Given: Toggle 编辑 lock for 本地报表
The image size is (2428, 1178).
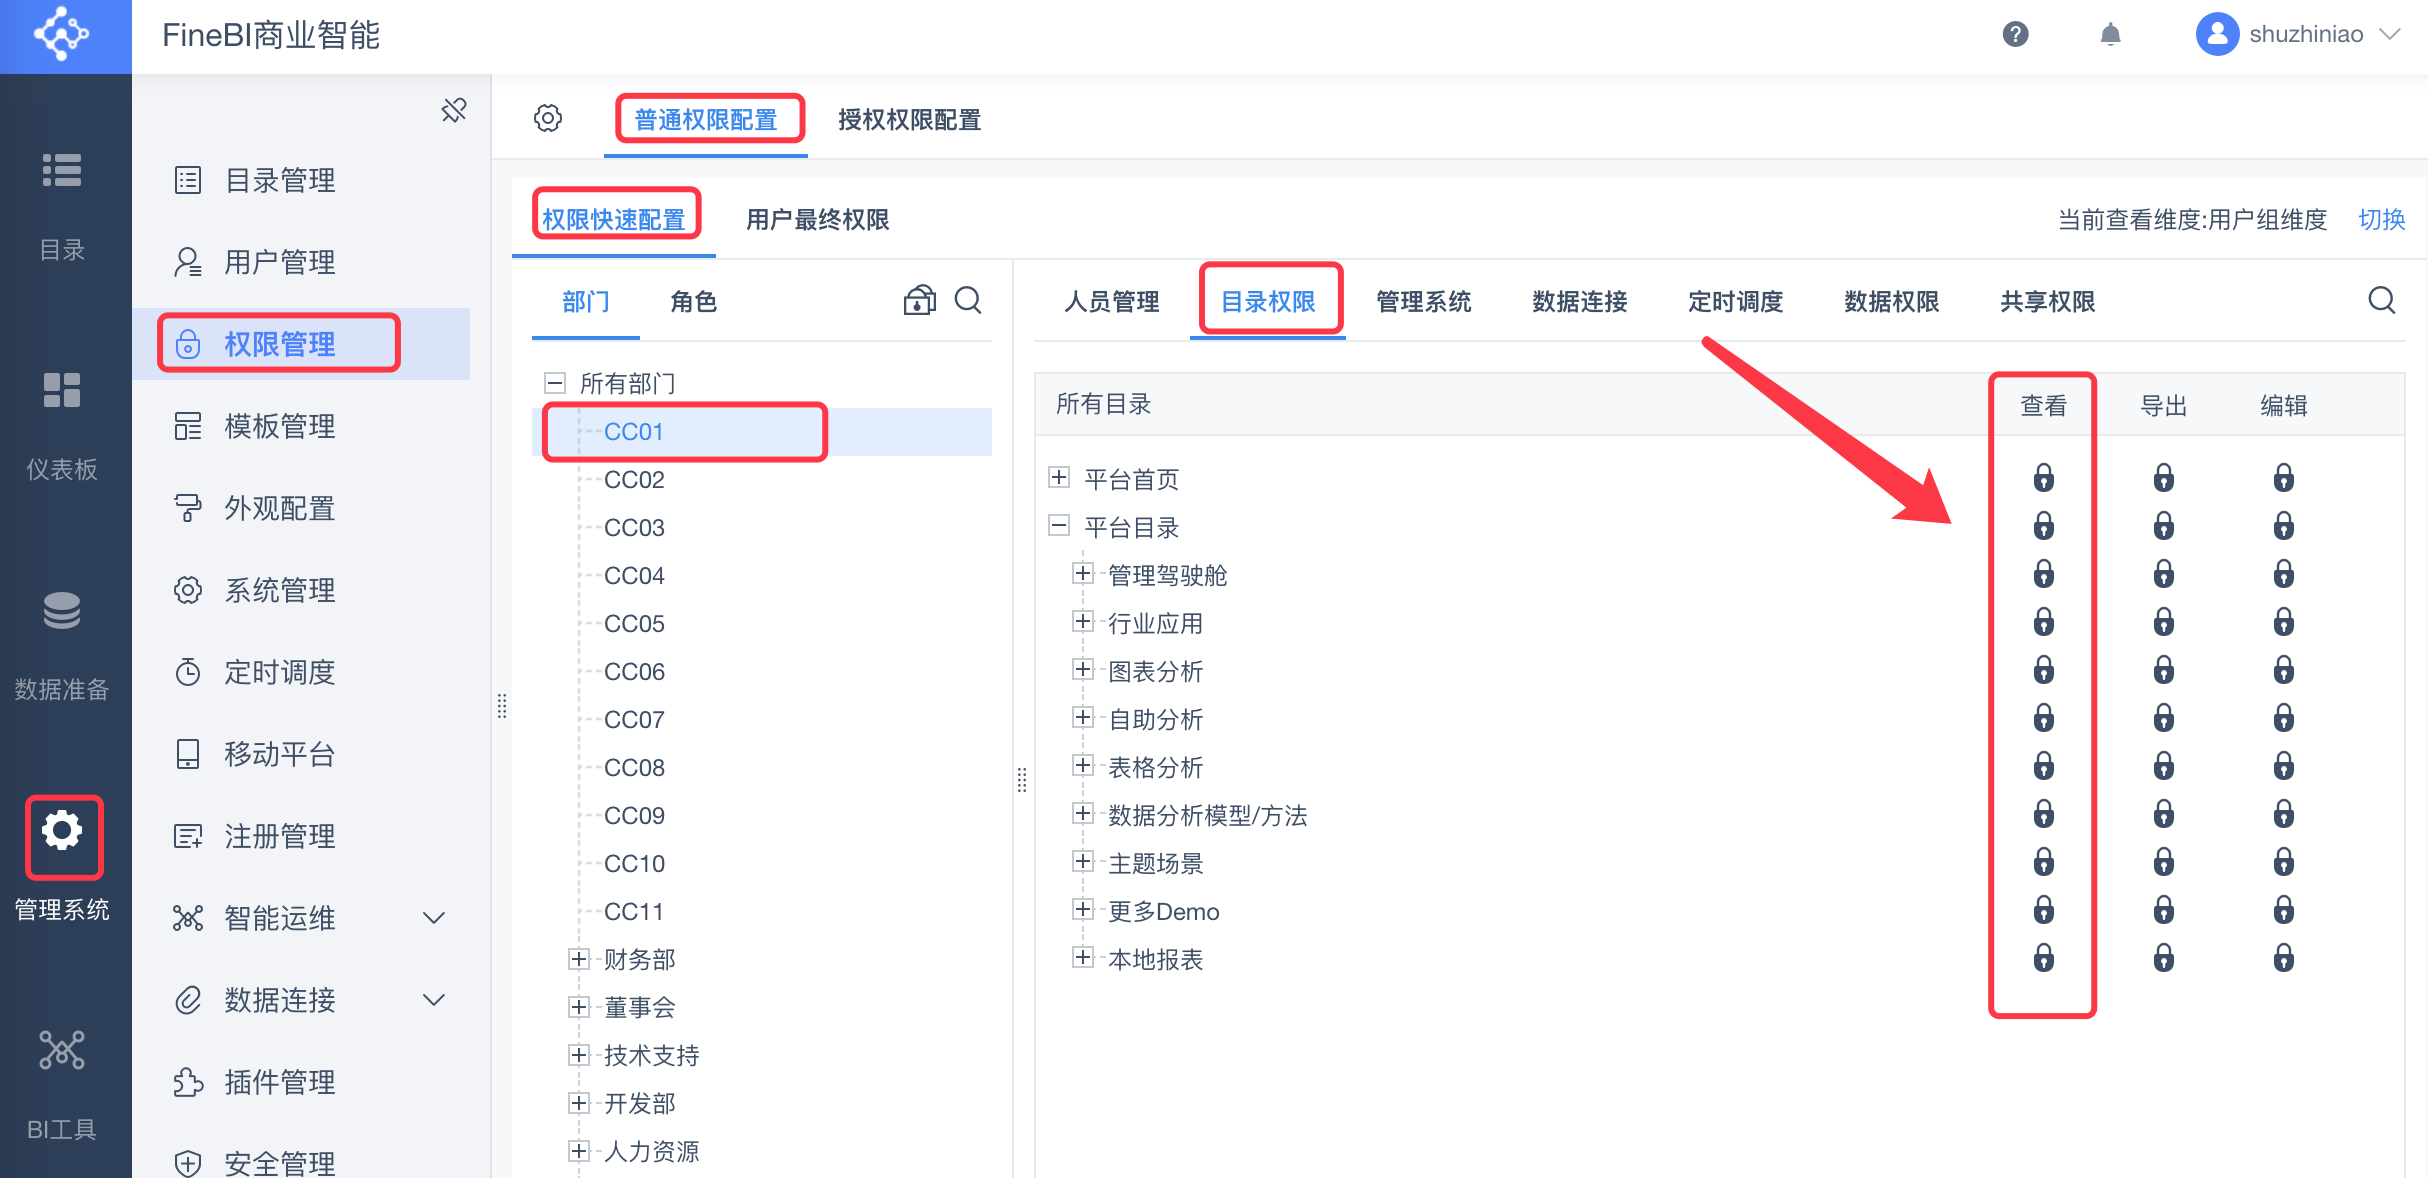Looking at the screenshot, I should point(2284,958).
